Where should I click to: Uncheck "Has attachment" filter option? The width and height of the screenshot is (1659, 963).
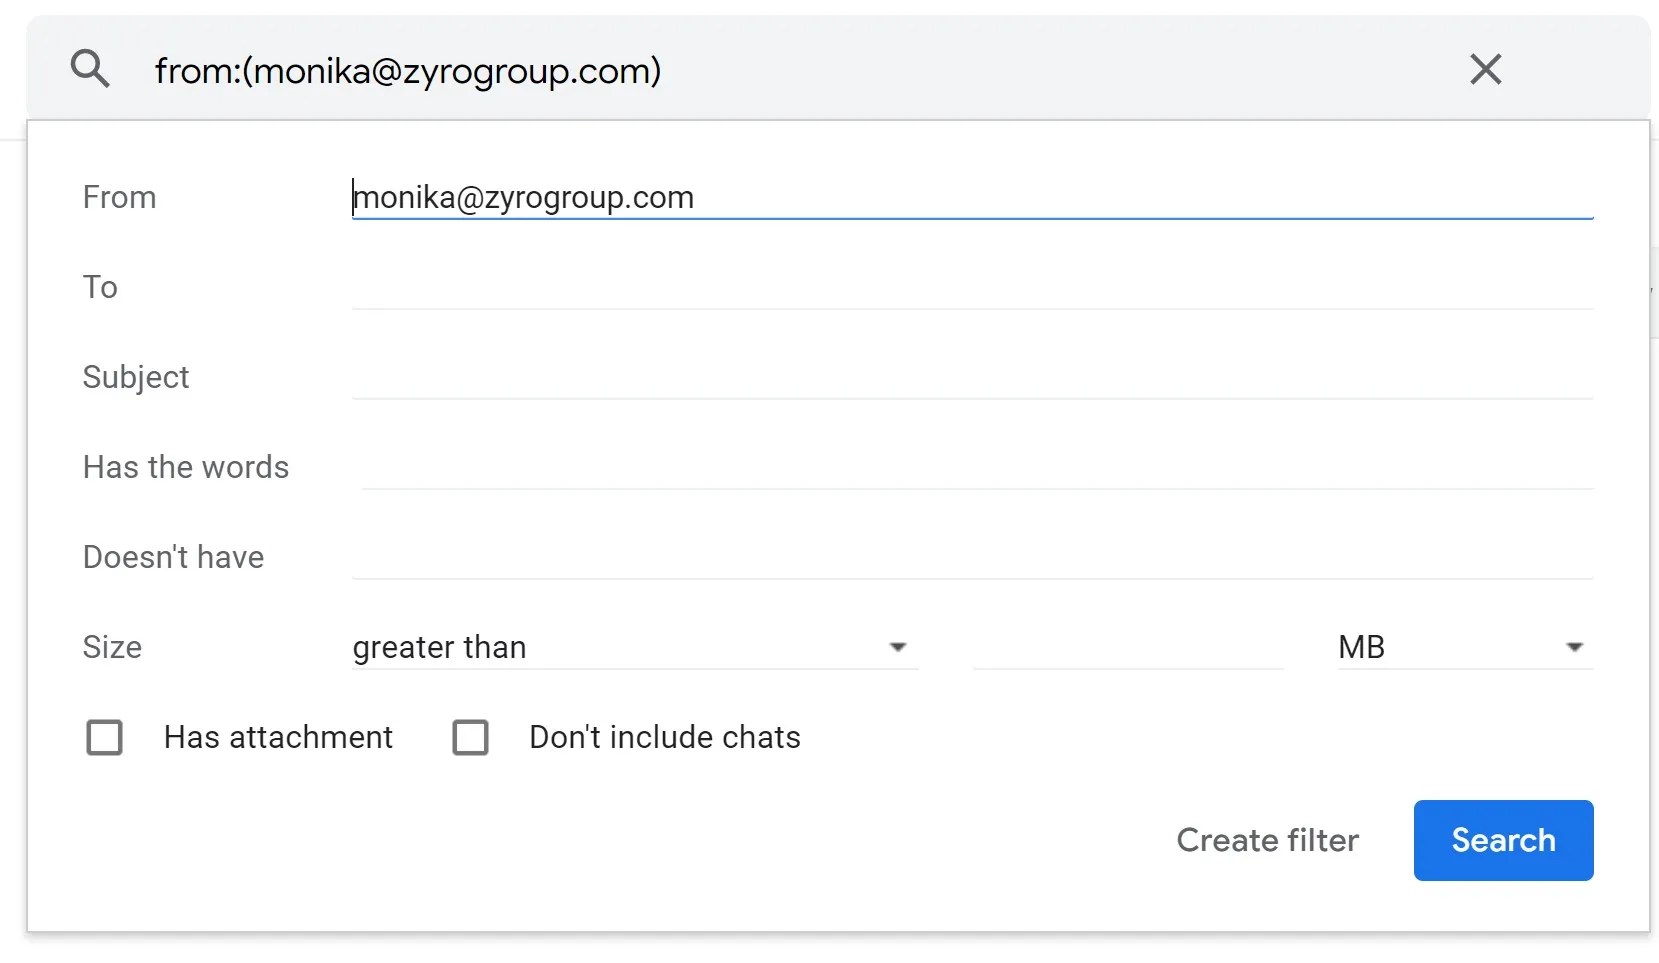[x=105, y=737]
